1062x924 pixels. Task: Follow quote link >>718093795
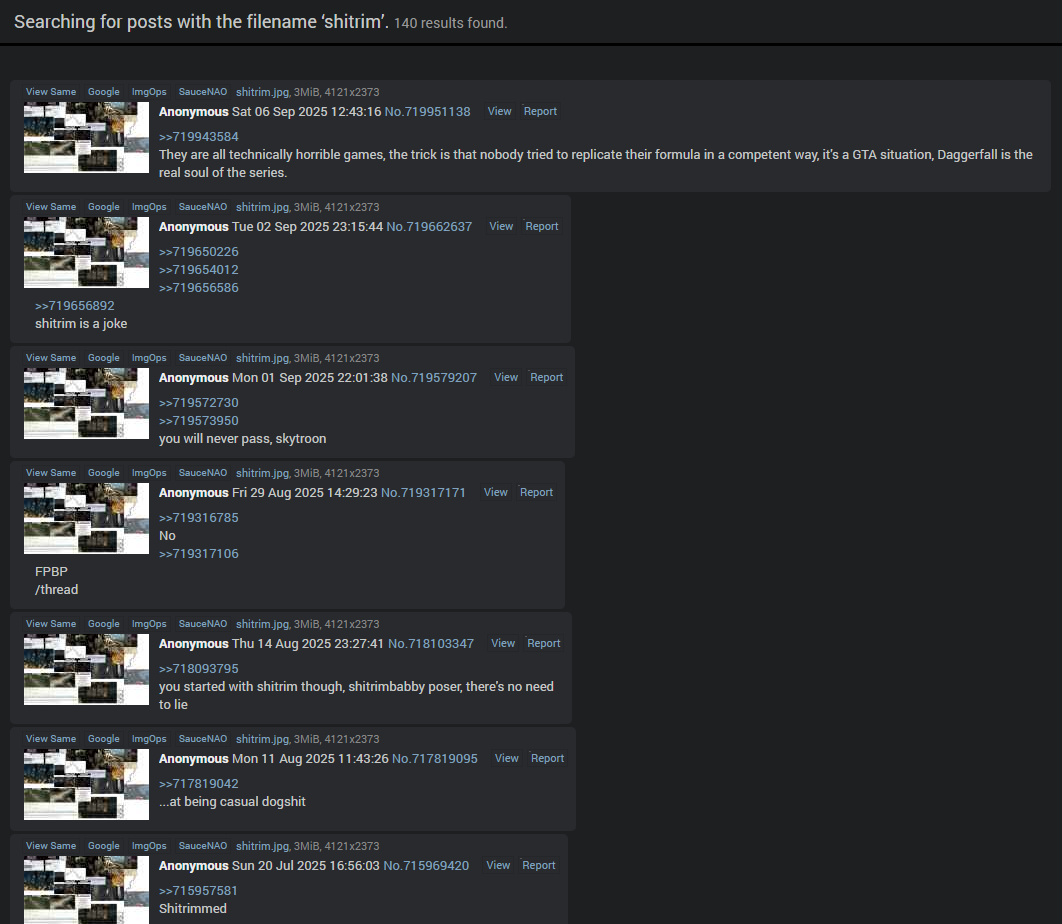[198, 669]
